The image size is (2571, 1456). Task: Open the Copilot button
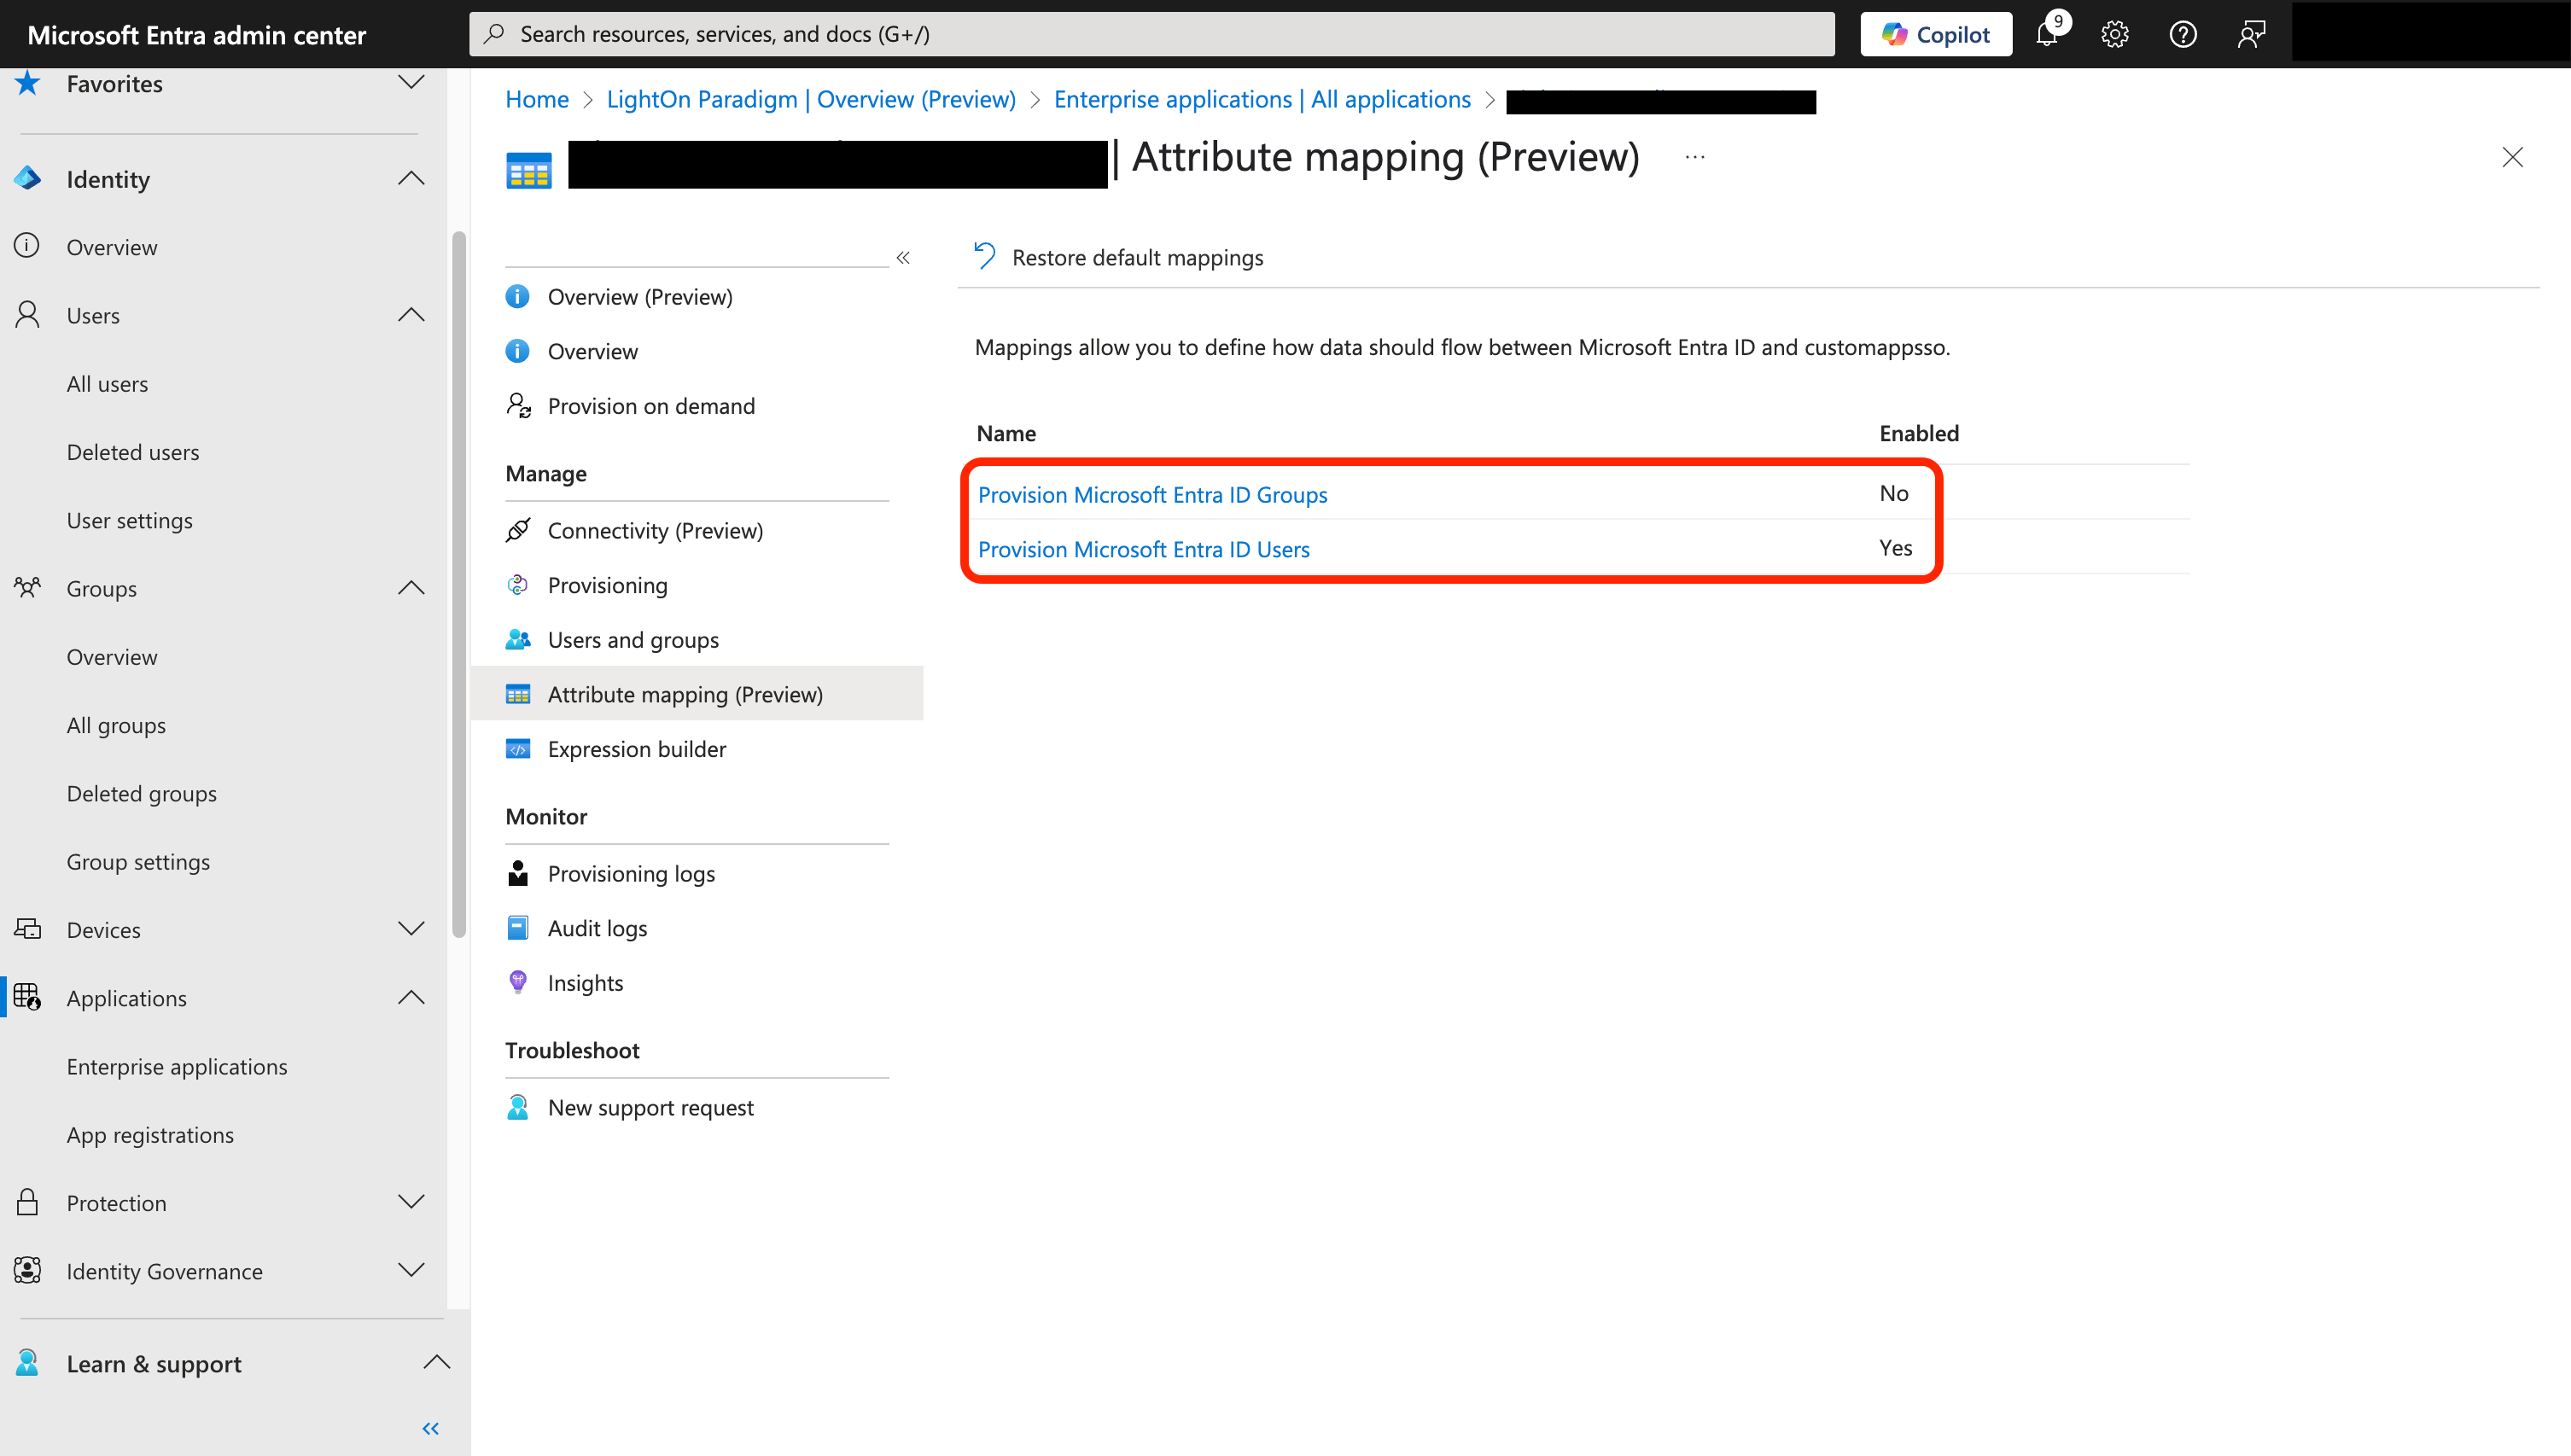(1936, 35)
